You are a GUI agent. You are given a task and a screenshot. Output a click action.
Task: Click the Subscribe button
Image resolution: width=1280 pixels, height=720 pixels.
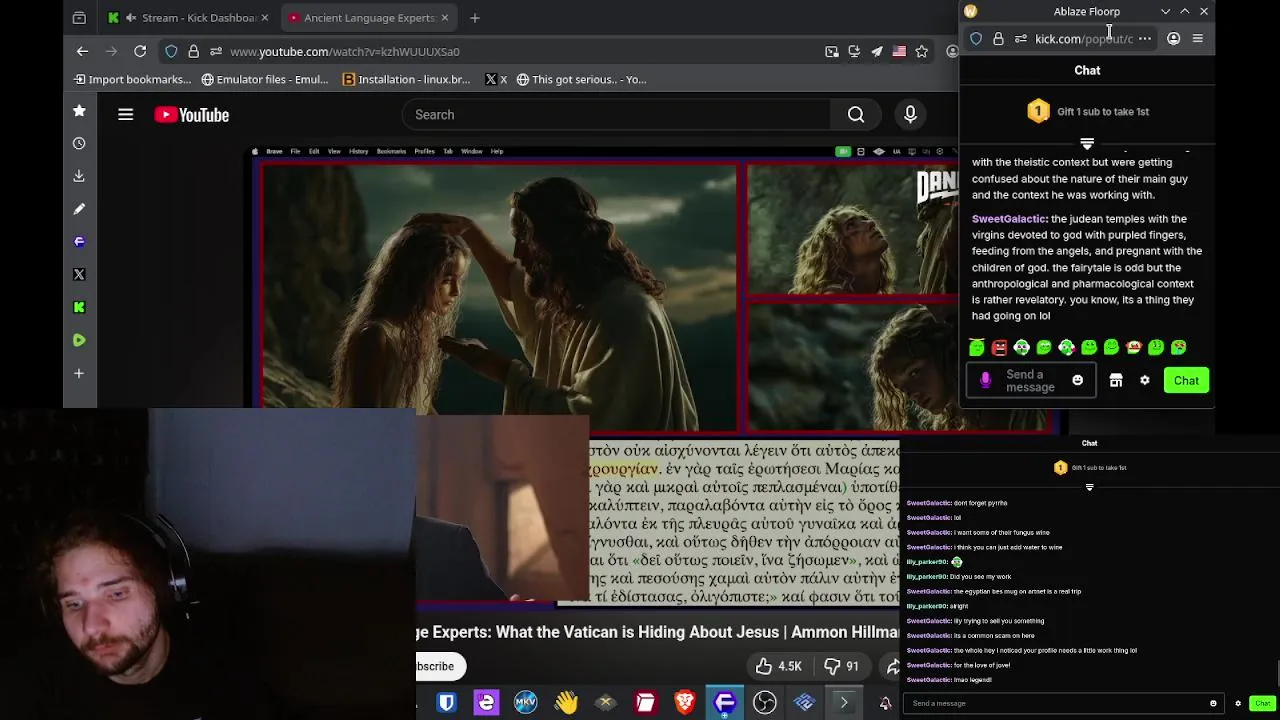click(436, 666)
